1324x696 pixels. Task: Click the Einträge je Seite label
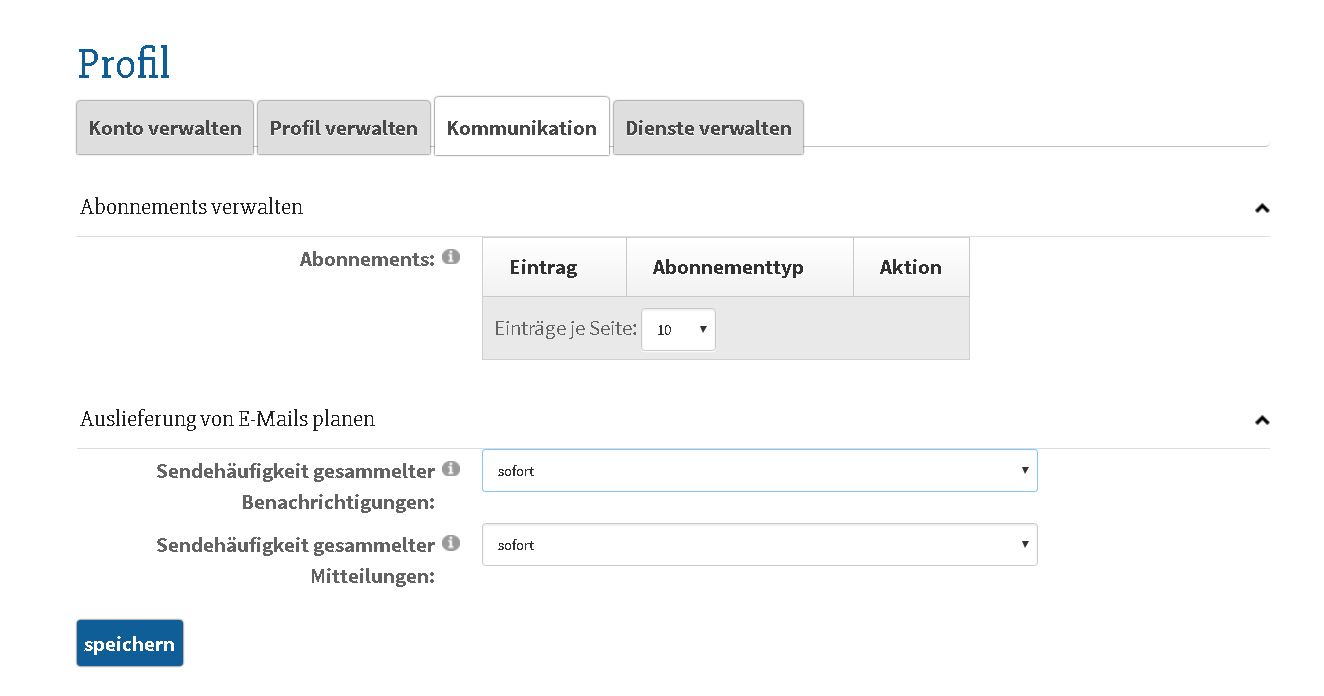click(565, 328)
